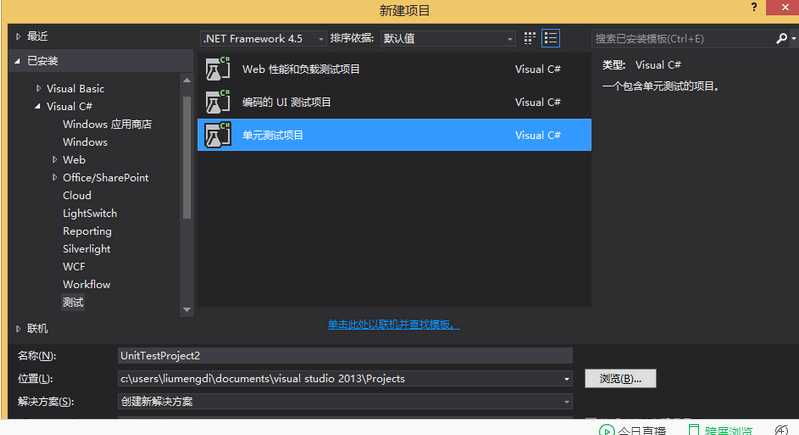Open the help question mark button

[x=754, y=7]
